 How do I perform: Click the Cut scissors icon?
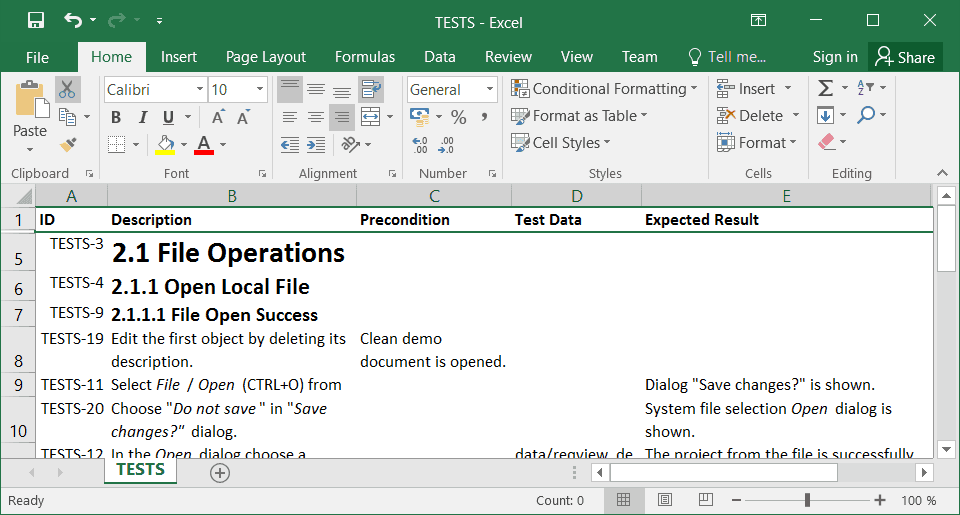(67, 90)
